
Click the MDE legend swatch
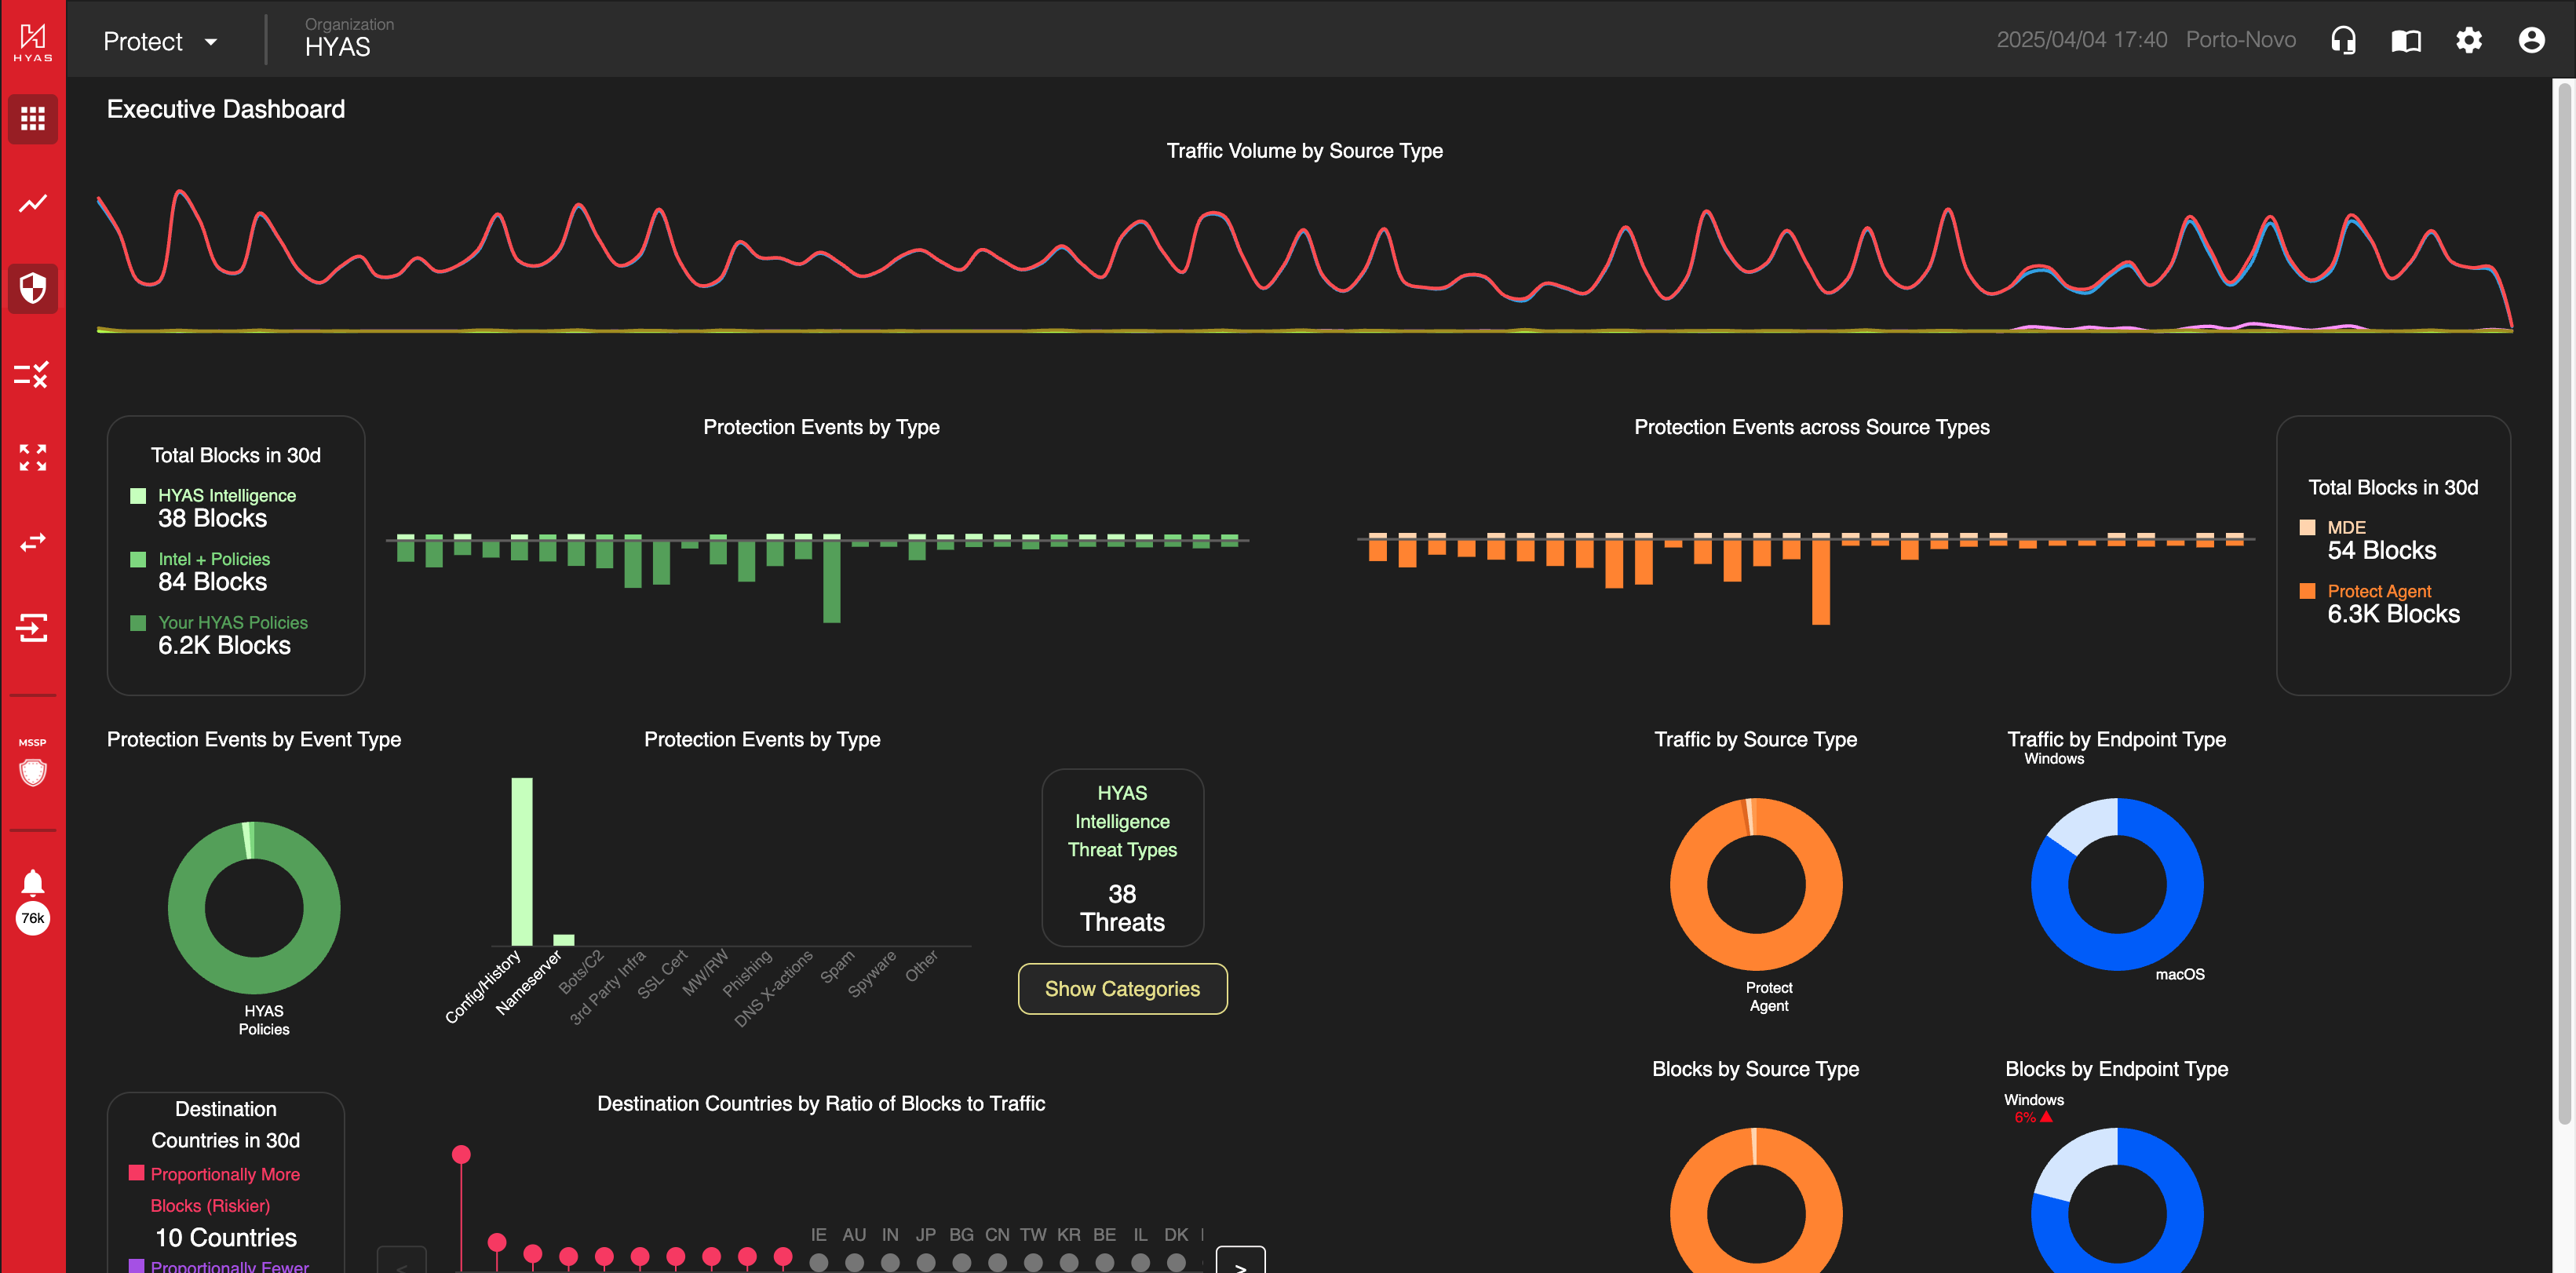point(2307,527)
